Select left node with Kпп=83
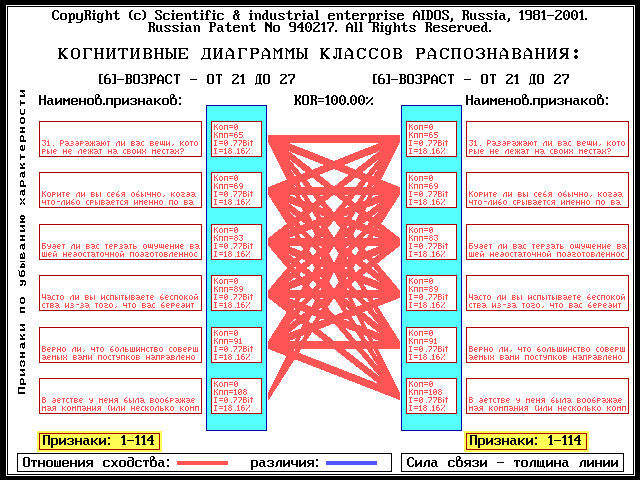The height and width of the screenshot is (480, 640). point(236,244)
